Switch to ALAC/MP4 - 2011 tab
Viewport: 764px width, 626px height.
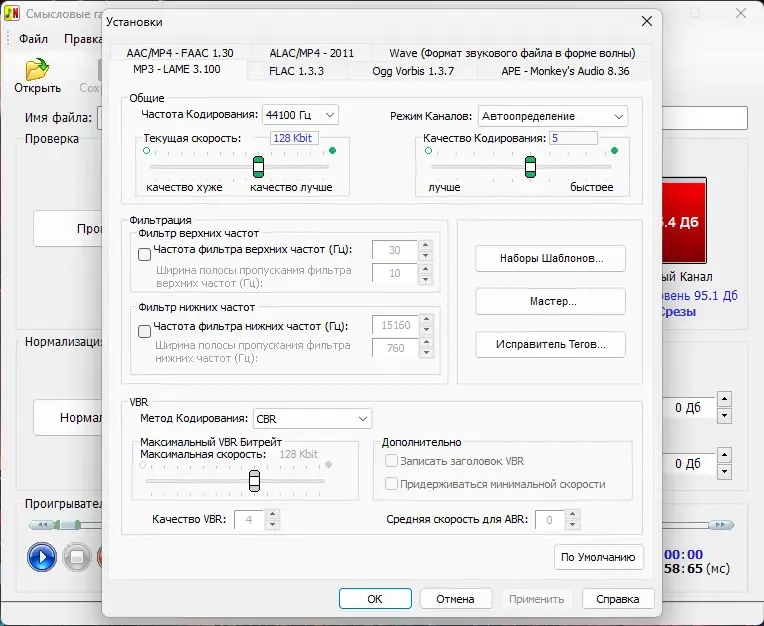pyautogui.click(x=312, y=53)
